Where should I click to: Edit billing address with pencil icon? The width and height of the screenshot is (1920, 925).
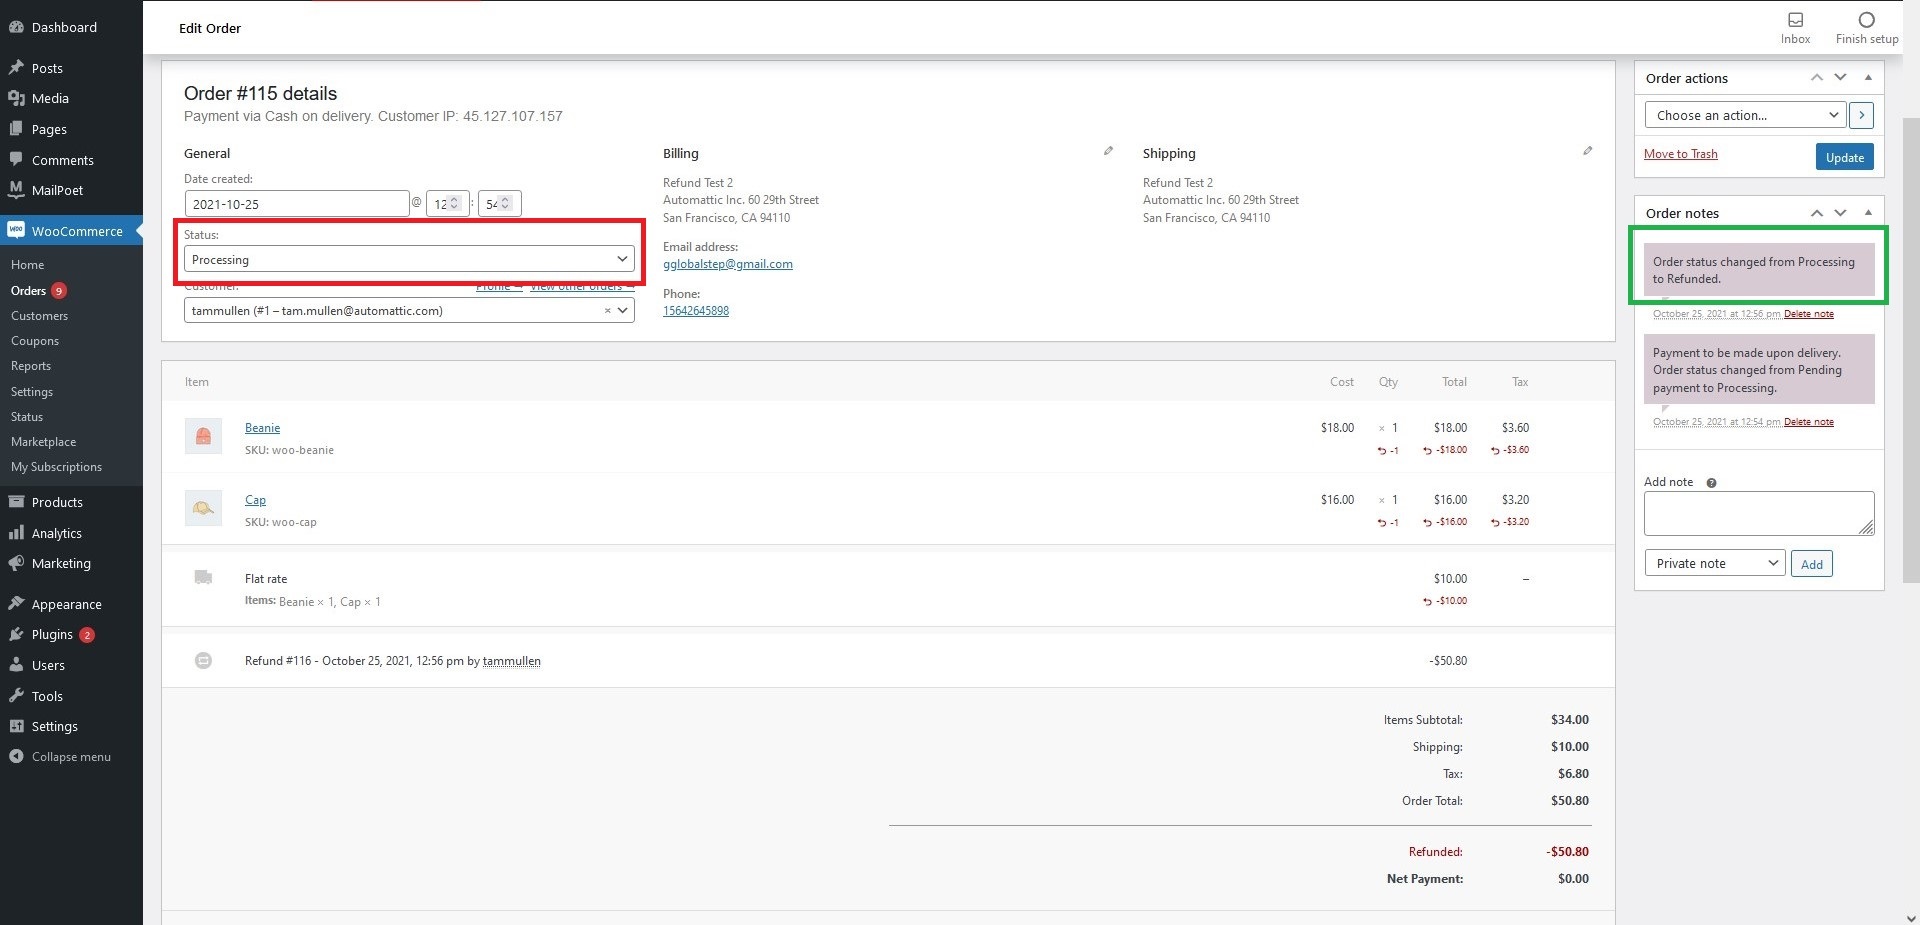click(x=1108, y=151)
